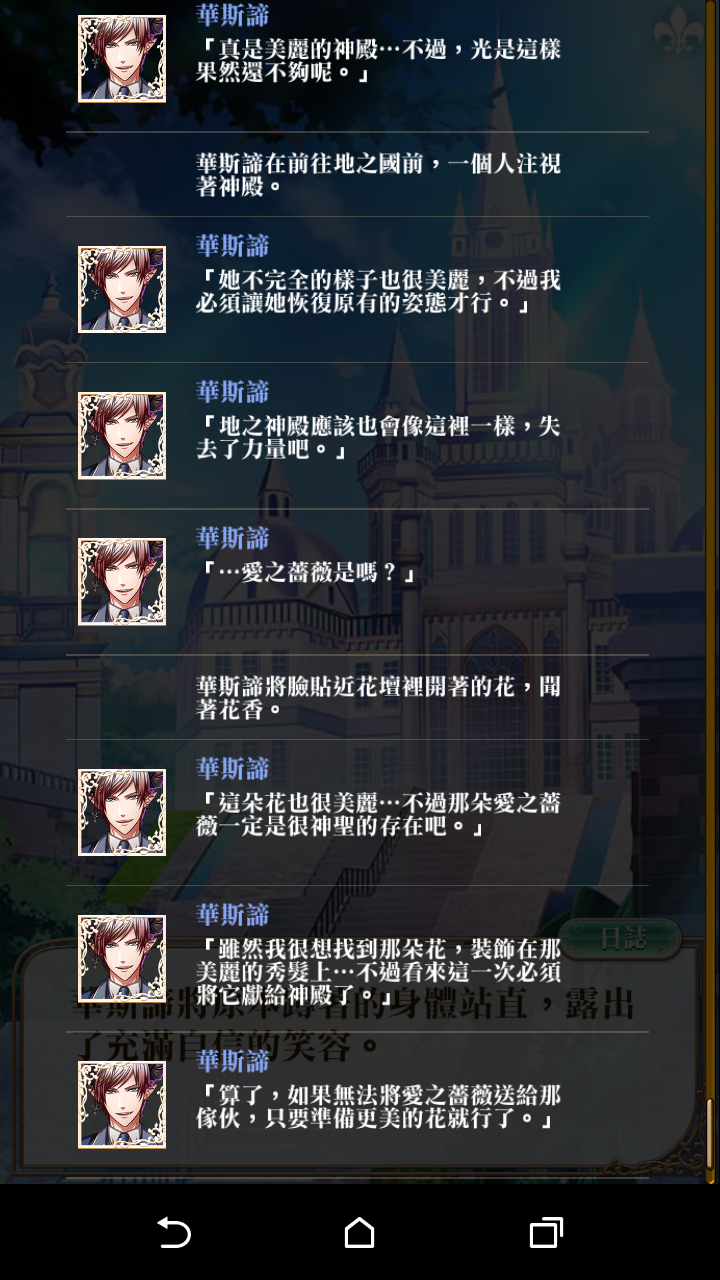720x1280 pixels.
Task: Tap the portrait next to …愛之薔薇是嗎?
Action: [122, 581]
